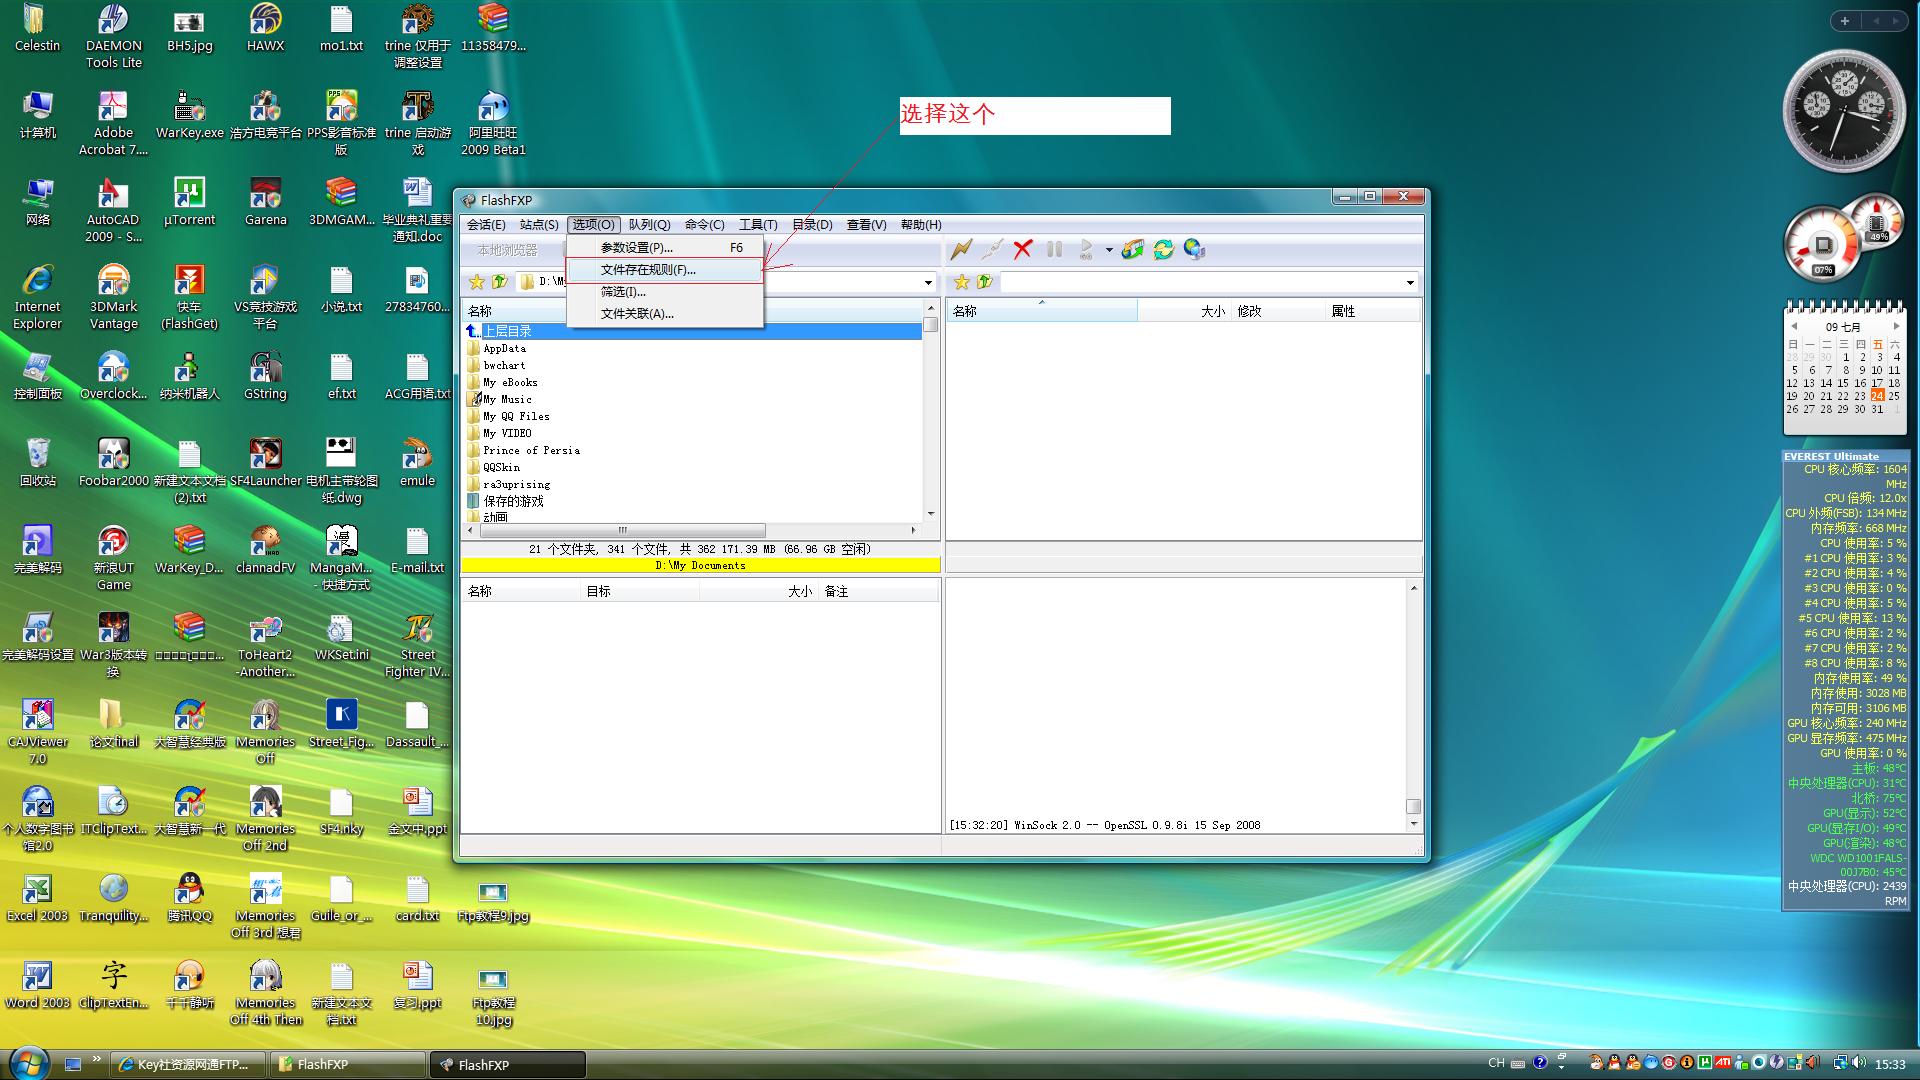This screenshot has width=1920, height=1080.
Task: Expand the local path dropdown arrow
Action: [x=928, y=283]
